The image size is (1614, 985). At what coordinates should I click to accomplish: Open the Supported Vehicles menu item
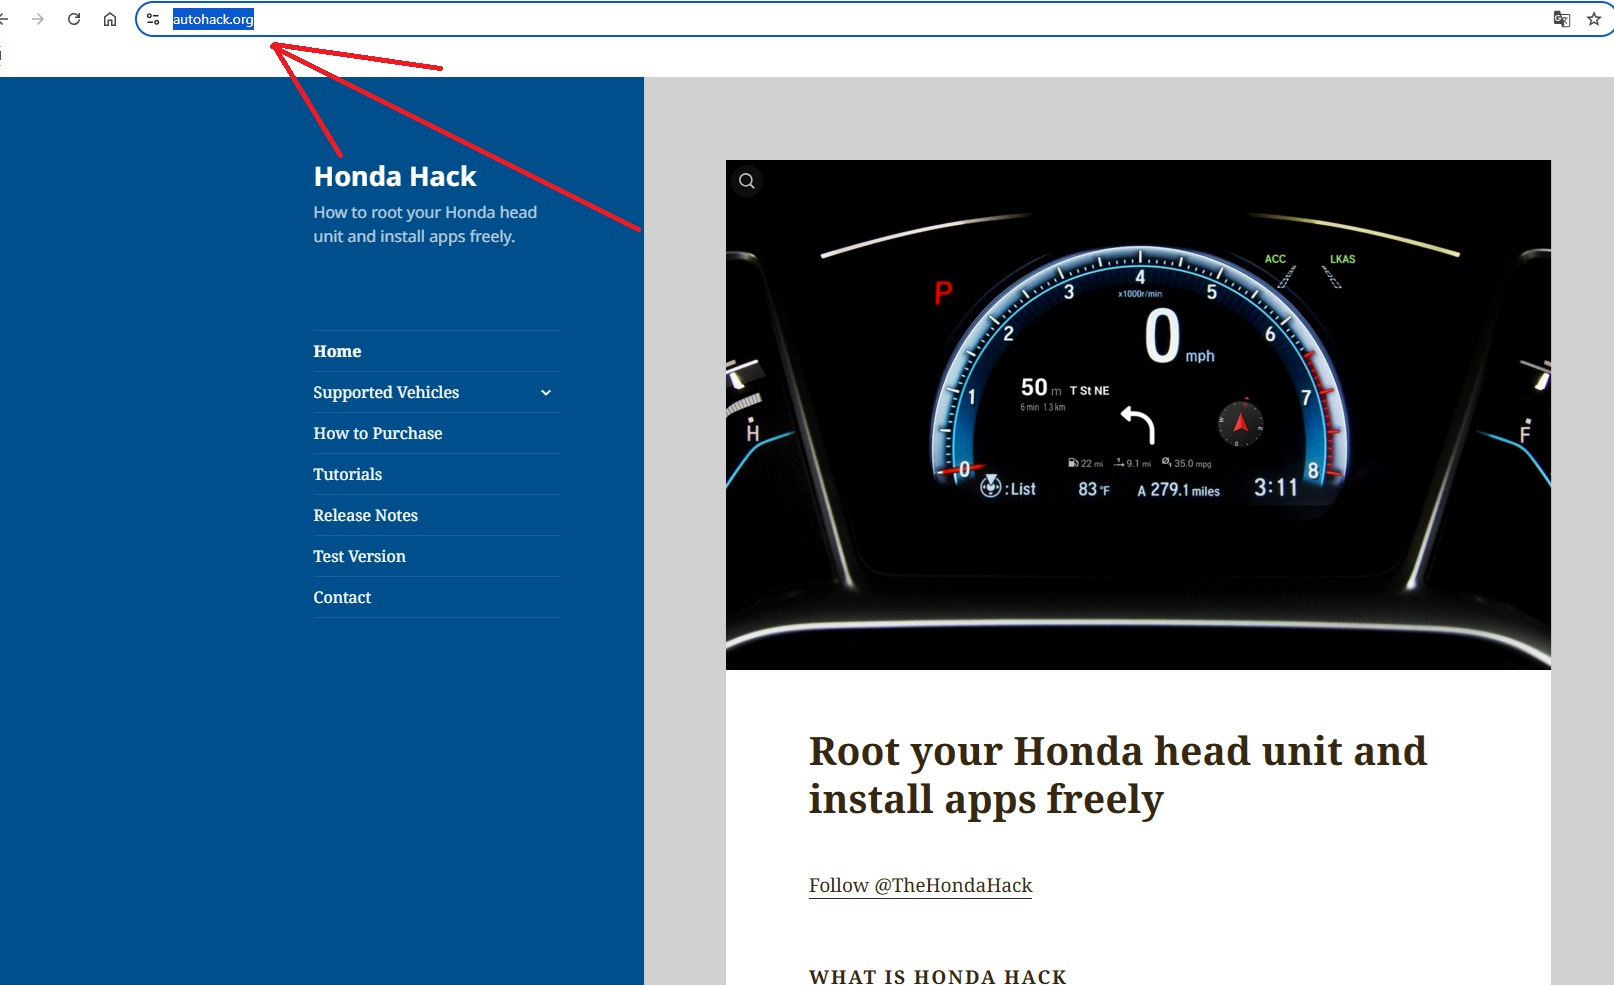click(386, 392)
